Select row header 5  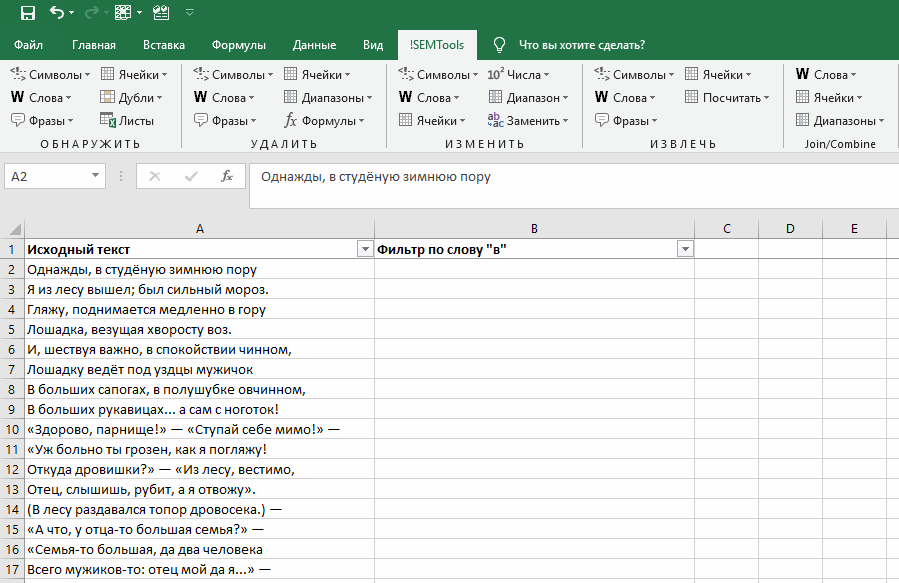click(x=12, y=330)
